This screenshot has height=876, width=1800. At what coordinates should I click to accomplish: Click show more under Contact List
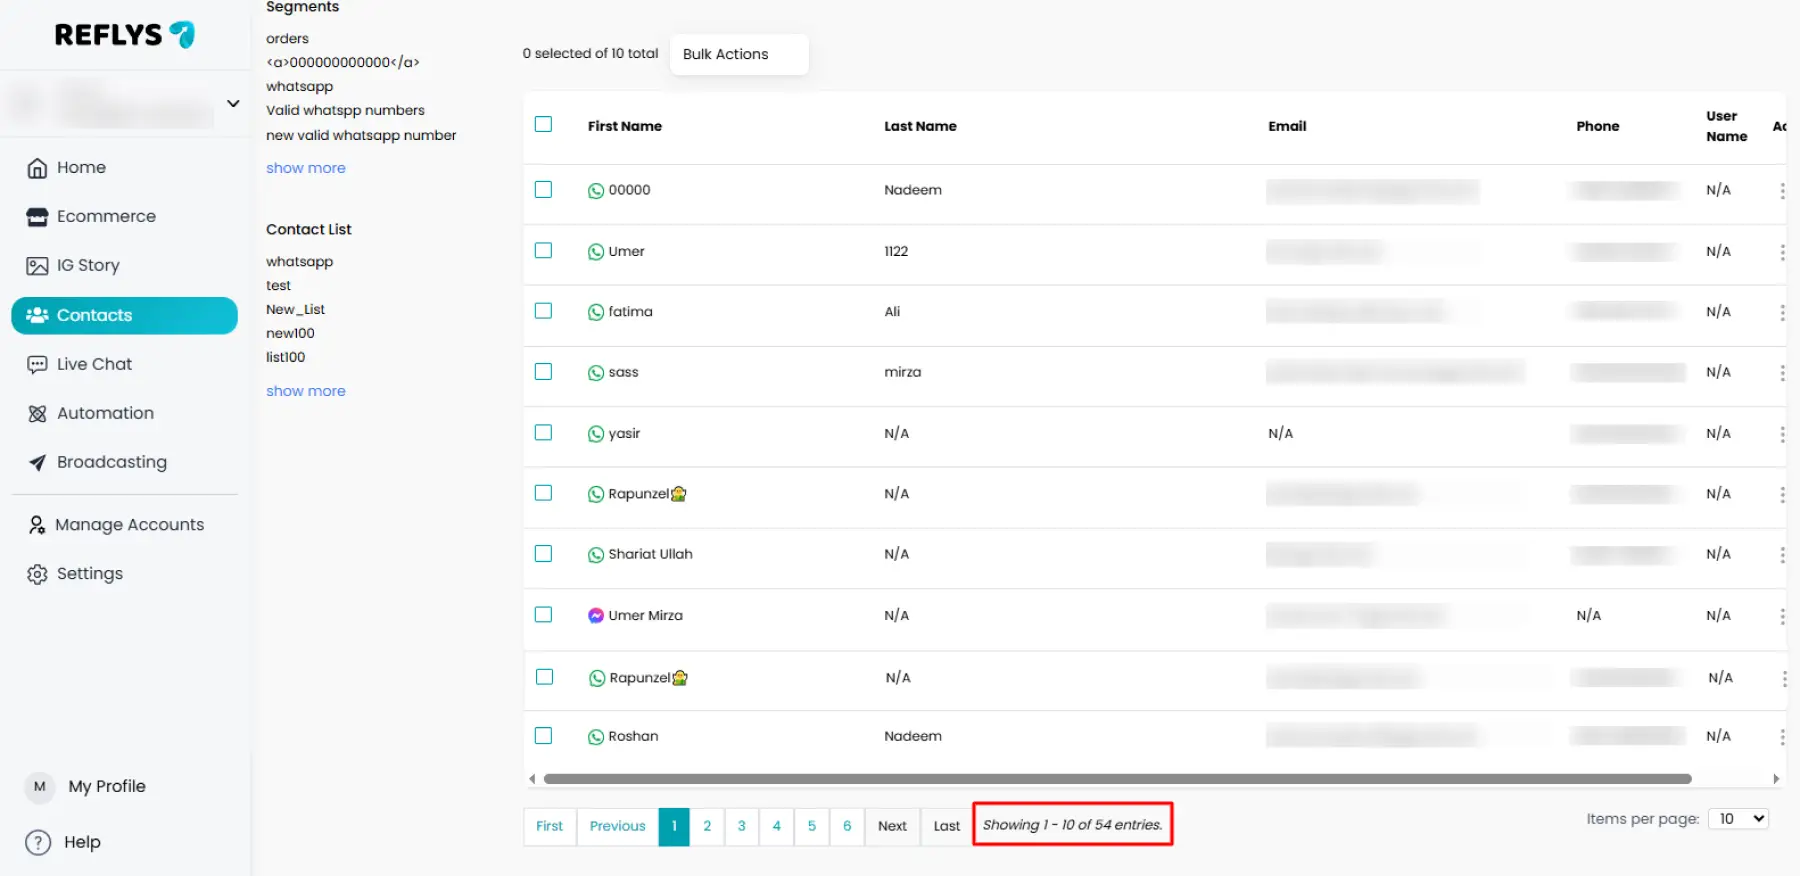coord(305,391)
